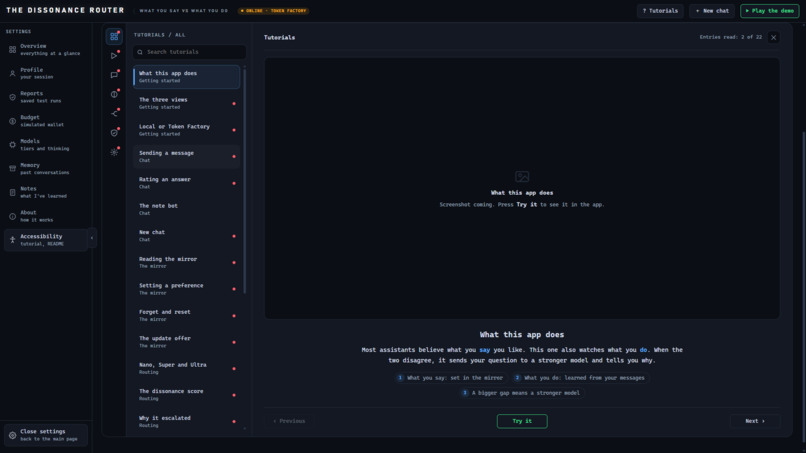Screen dimensions: 806x453
Task: Click the Reports shield icon
Action: (x=12, y=97)
